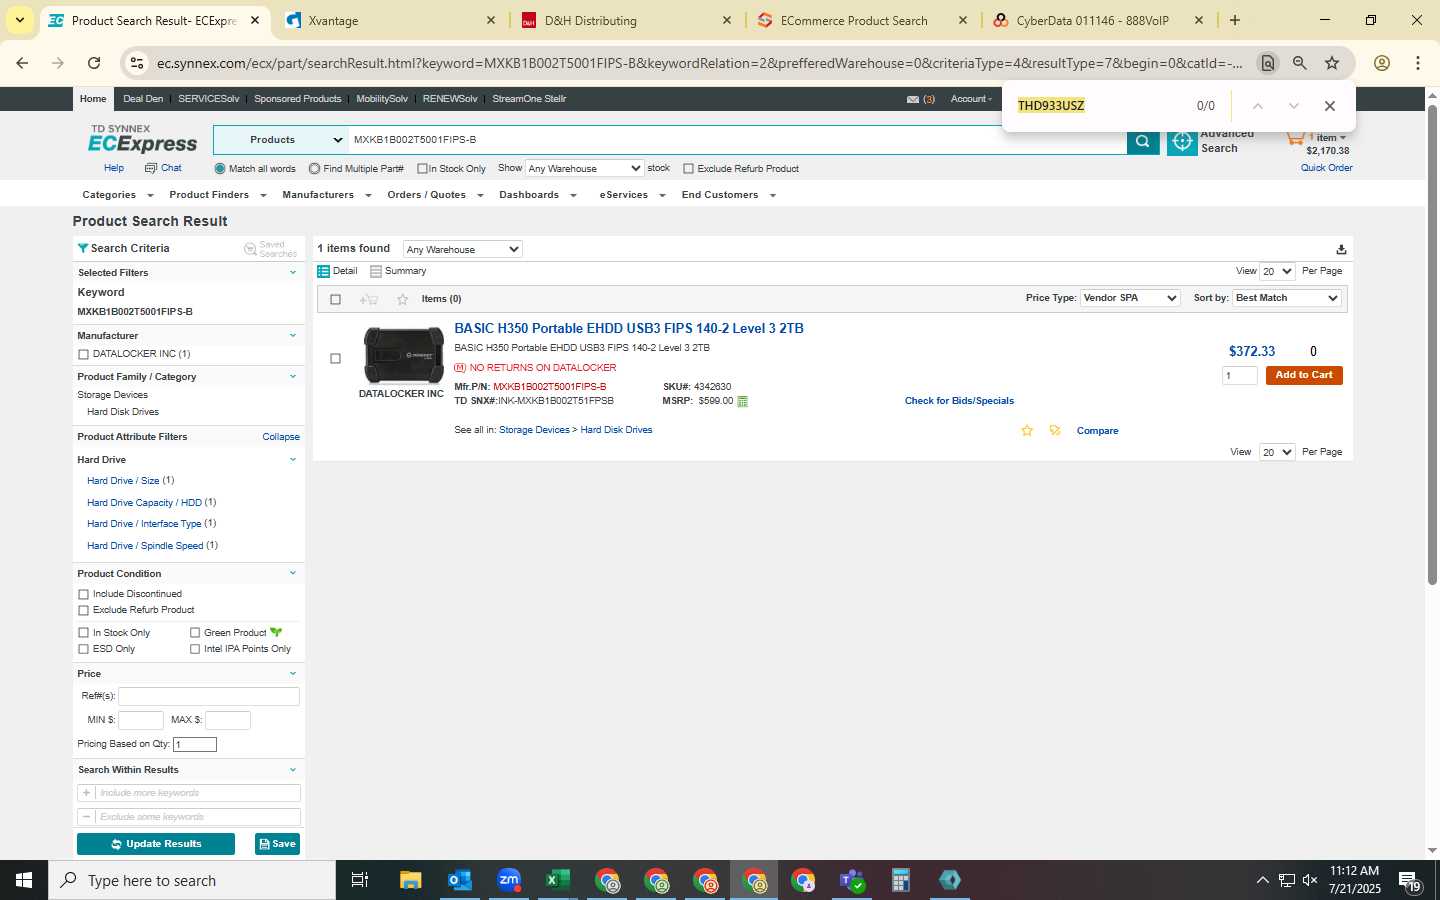Viewport: 1440px width, 900px height.
Task: Click Add to Cart button
Action: (x=1304, y=375)
